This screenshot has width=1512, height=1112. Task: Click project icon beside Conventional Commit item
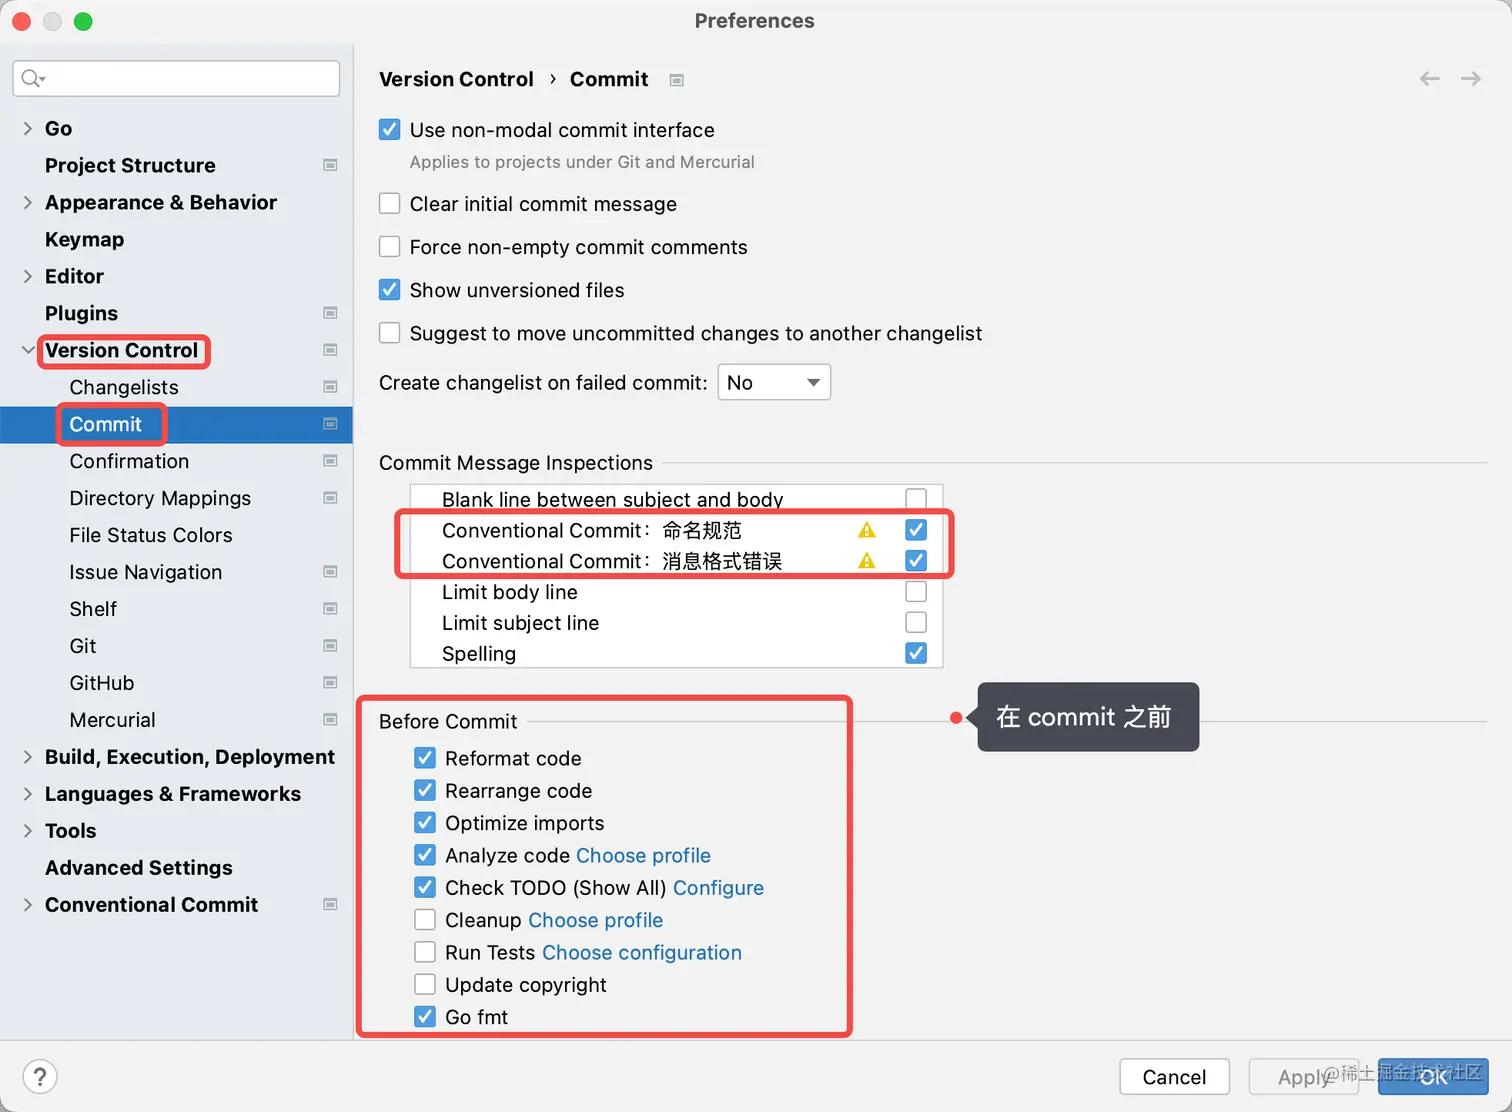(330, 905)
